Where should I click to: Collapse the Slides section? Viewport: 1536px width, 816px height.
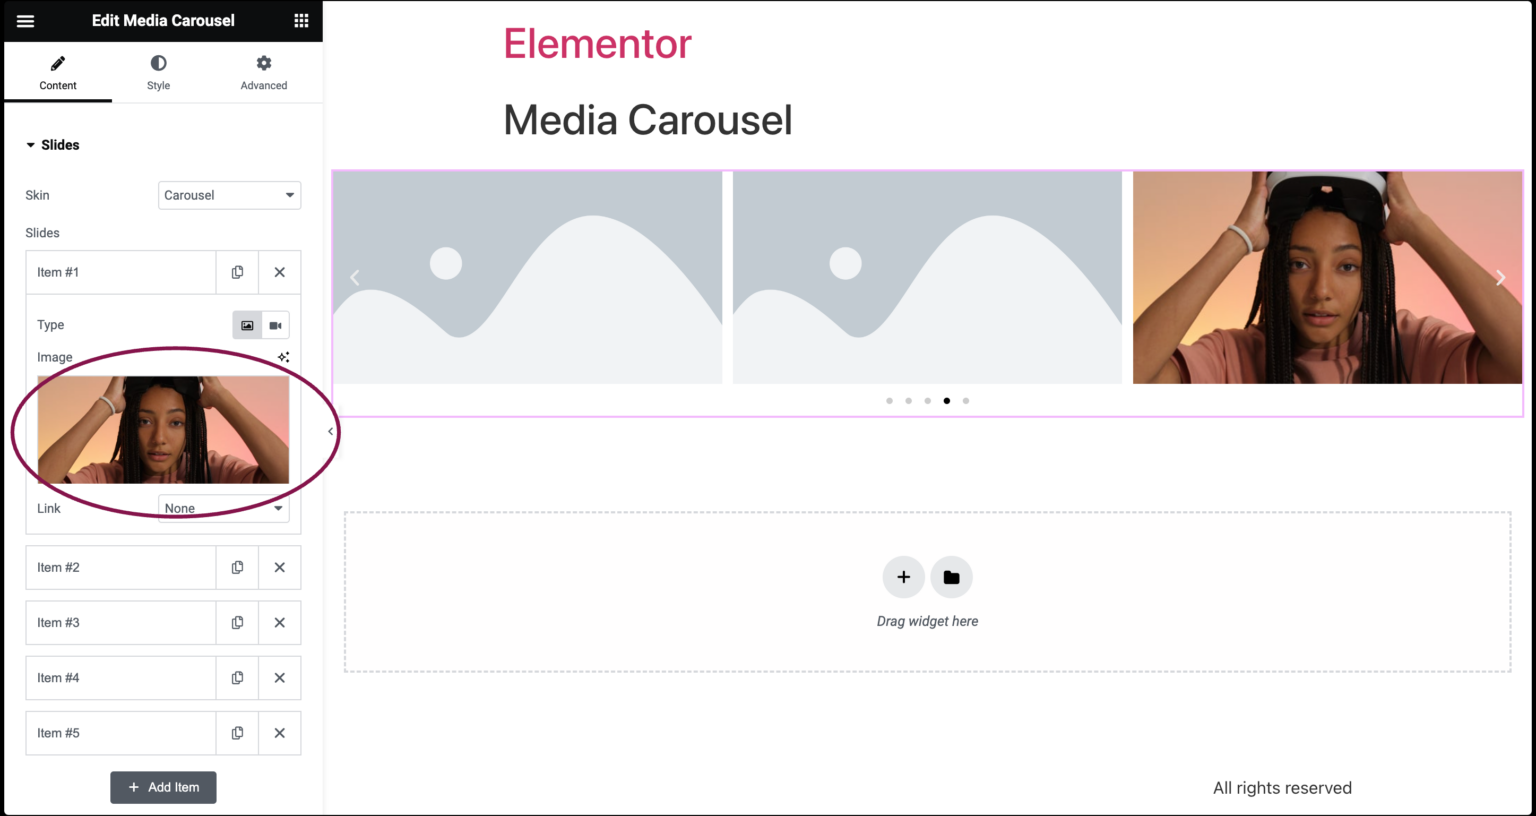tap(53, 144)
